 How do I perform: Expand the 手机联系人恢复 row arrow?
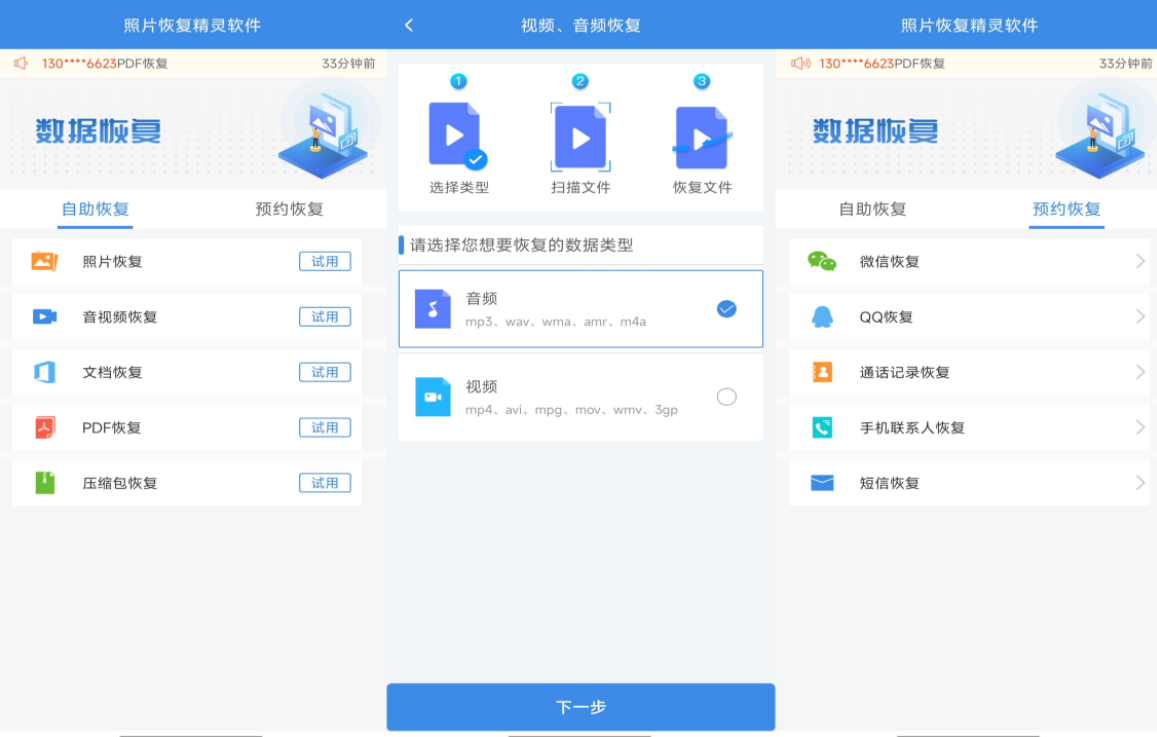coord(1140,428)
